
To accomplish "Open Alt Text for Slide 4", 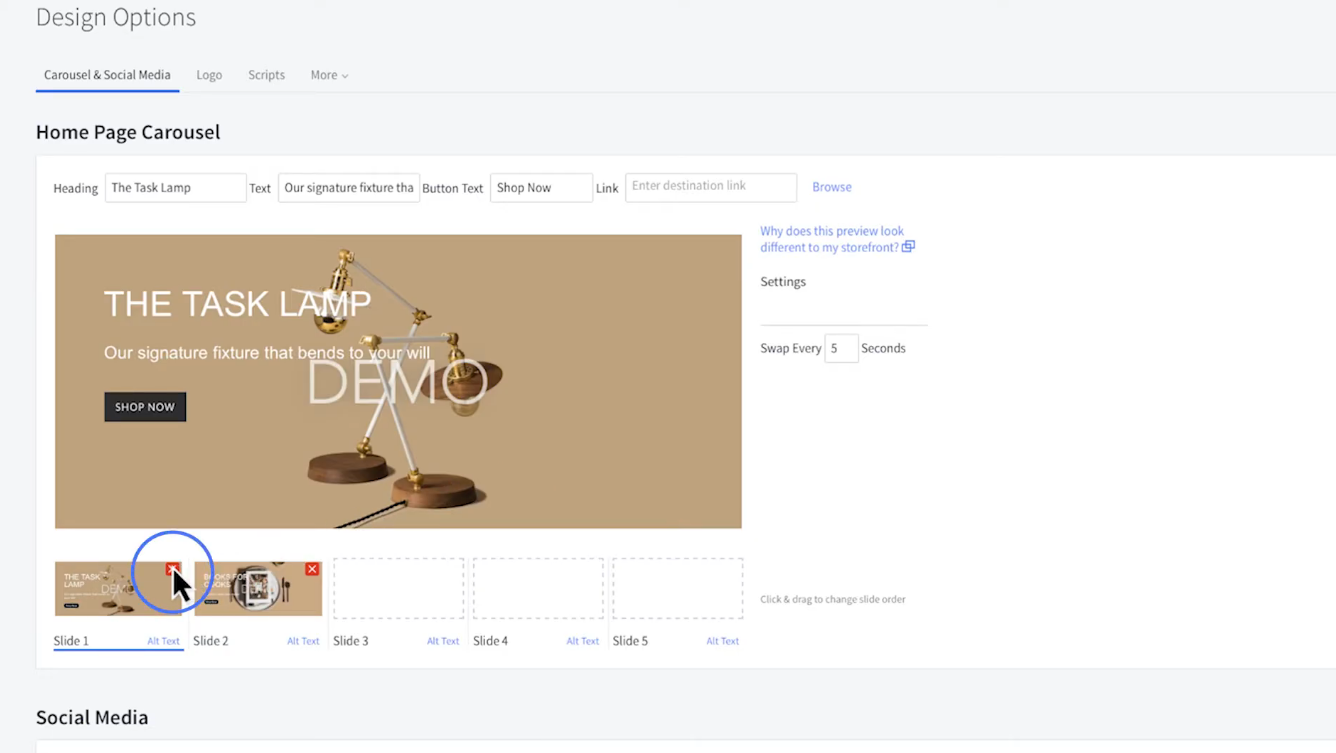I will tap(582, 641).
